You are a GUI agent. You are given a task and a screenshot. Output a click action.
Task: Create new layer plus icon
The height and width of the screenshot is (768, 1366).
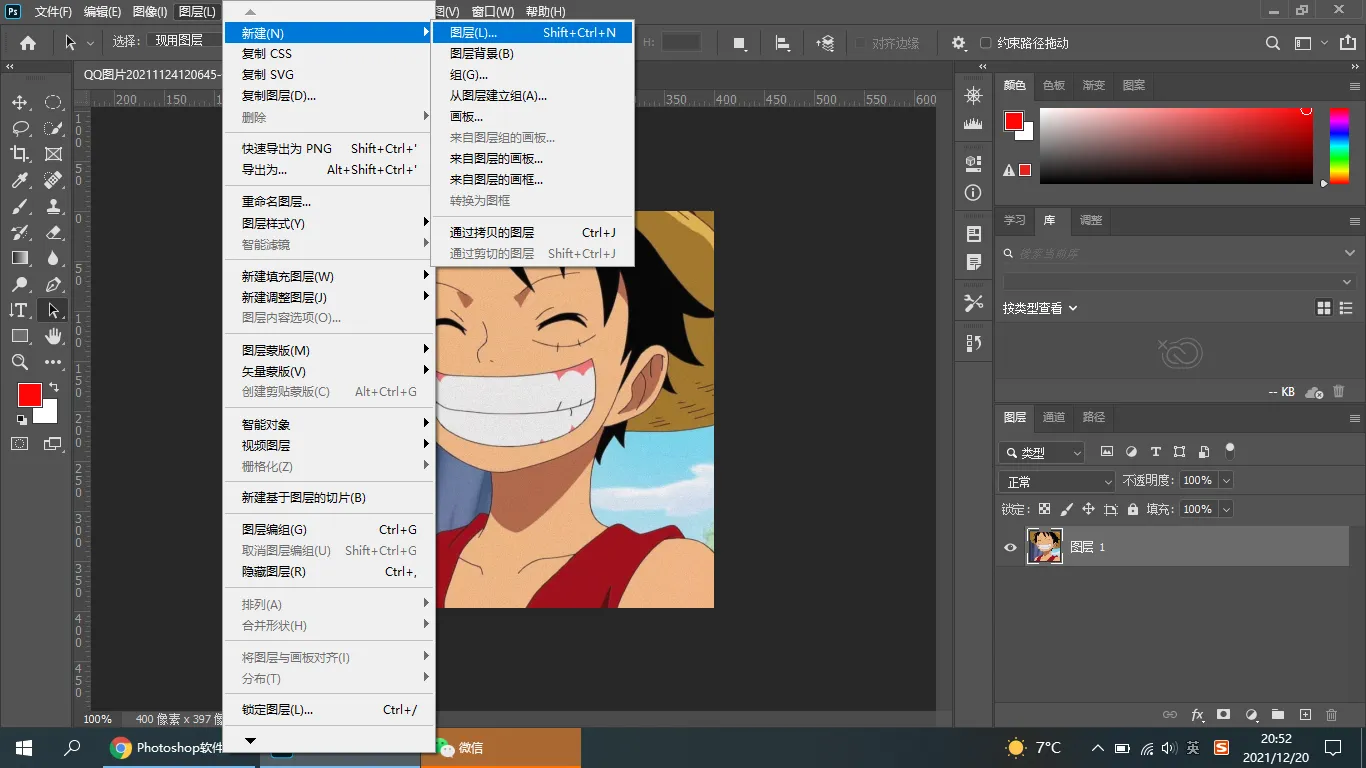click(1305, 715)
